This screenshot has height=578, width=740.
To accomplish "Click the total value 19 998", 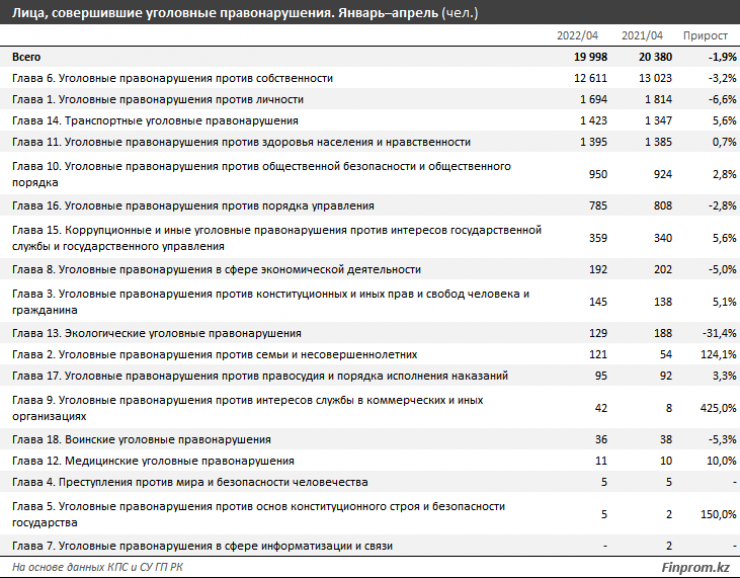I will [584, 57].
